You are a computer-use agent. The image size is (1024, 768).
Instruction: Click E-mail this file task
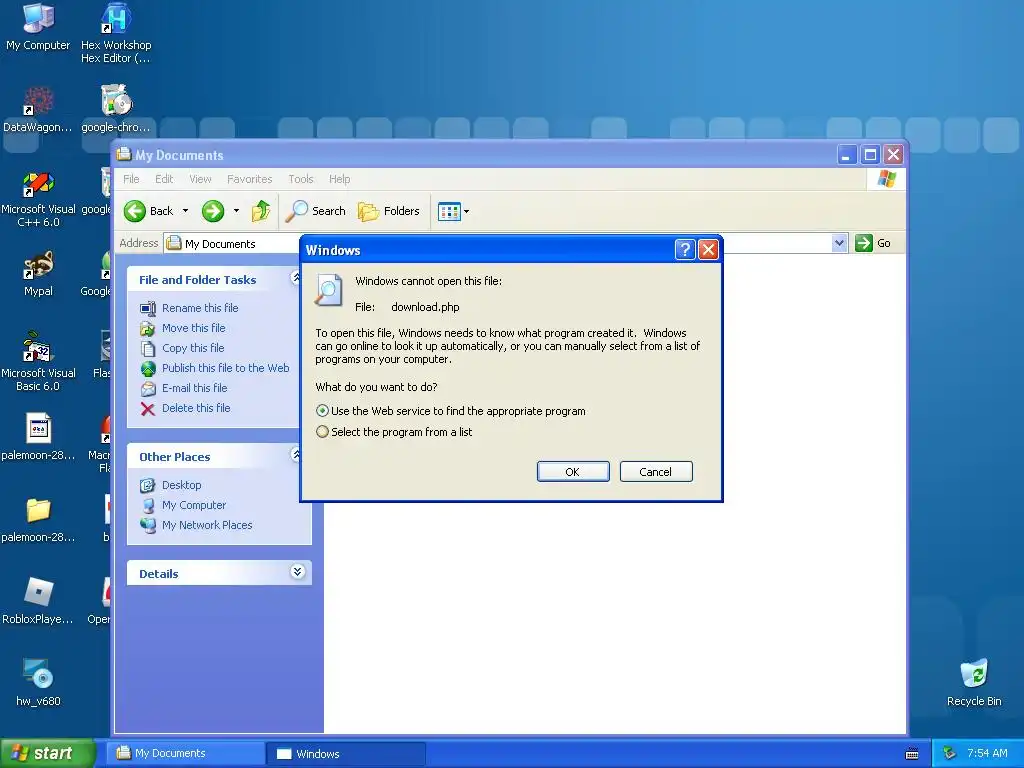pyautogui.click(x=195, y=388)
